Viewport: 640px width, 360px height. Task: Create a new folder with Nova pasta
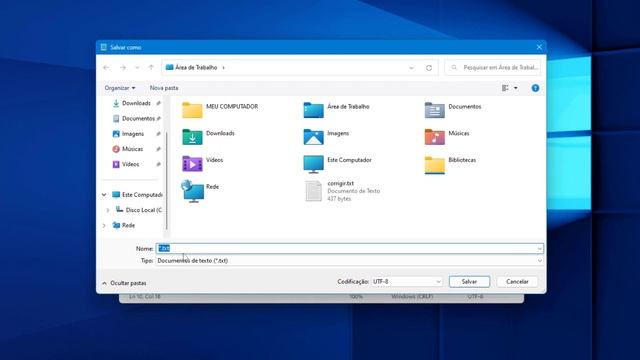(x=164, y=88)
